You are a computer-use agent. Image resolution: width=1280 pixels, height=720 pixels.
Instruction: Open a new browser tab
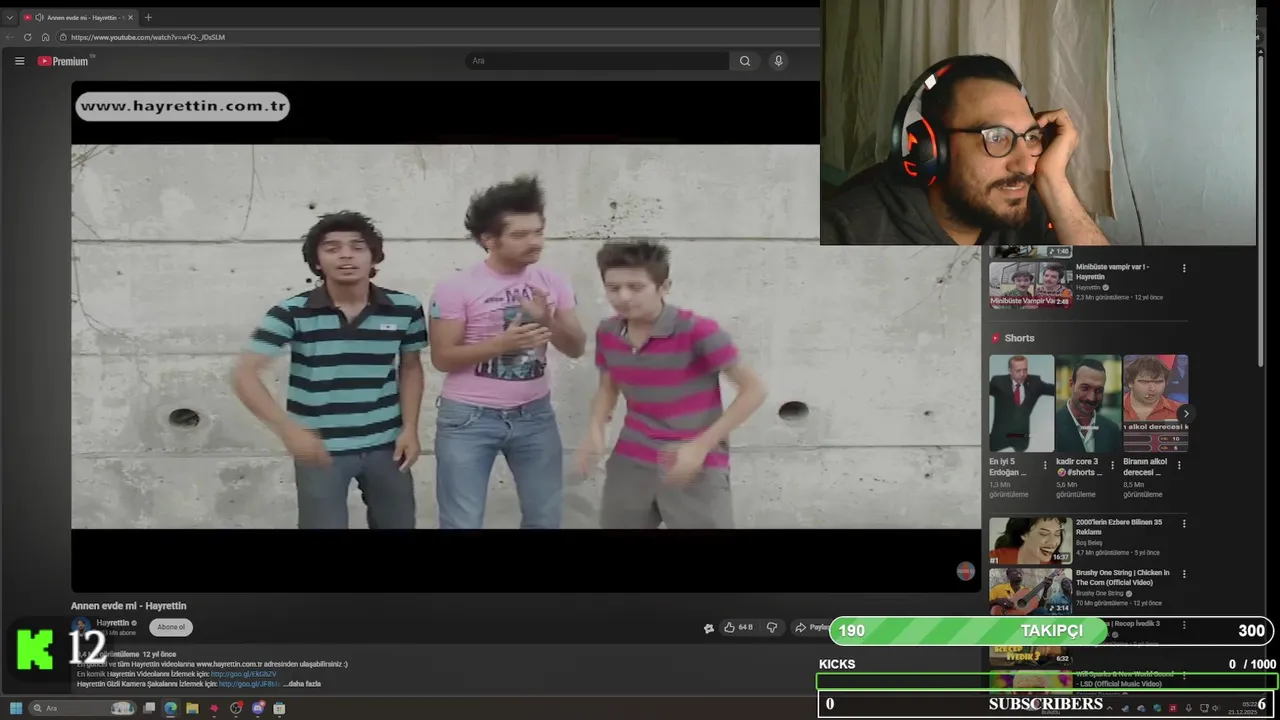click(148, 17)
